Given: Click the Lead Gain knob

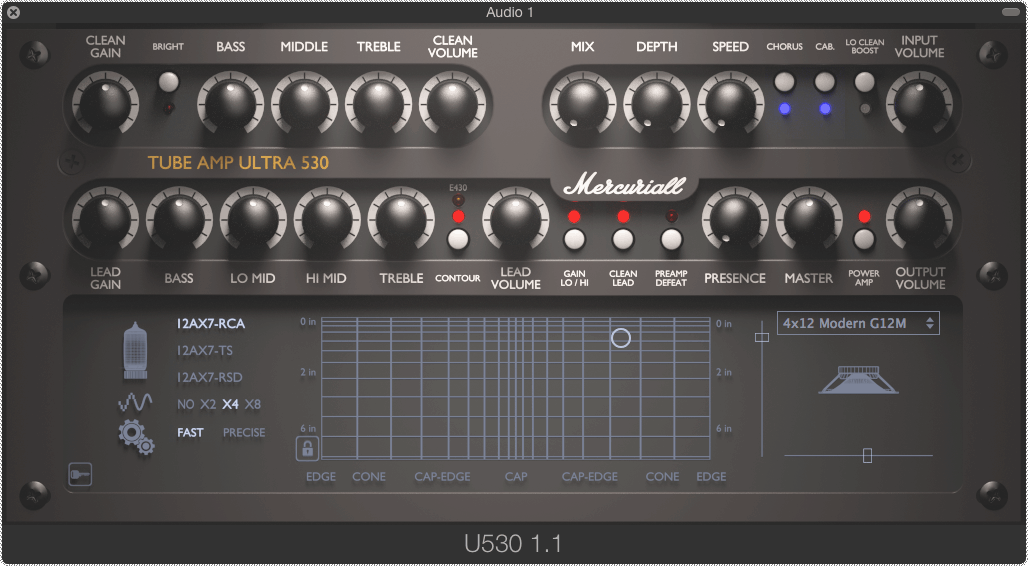Looking at the screenshot, I should point(105,219).
